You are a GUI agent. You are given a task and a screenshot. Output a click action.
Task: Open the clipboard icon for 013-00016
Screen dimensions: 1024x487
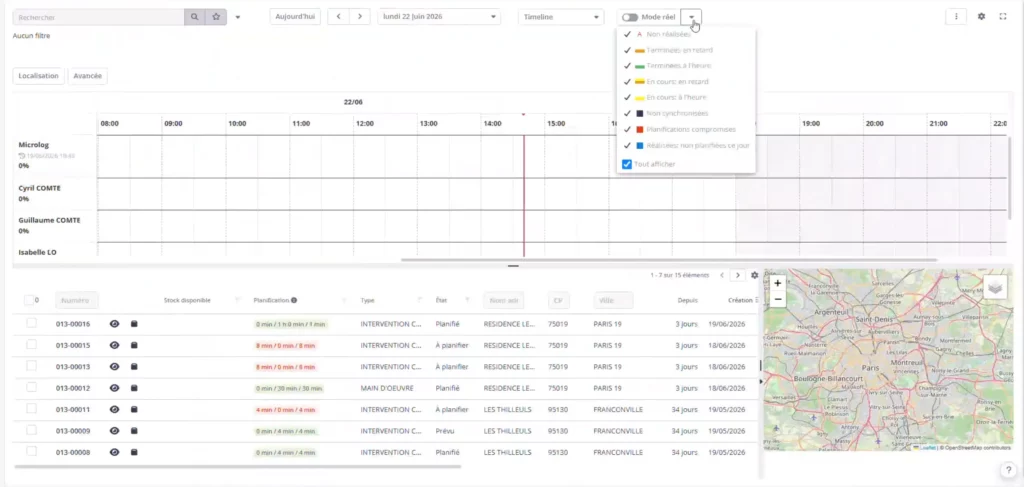(134, 324)
